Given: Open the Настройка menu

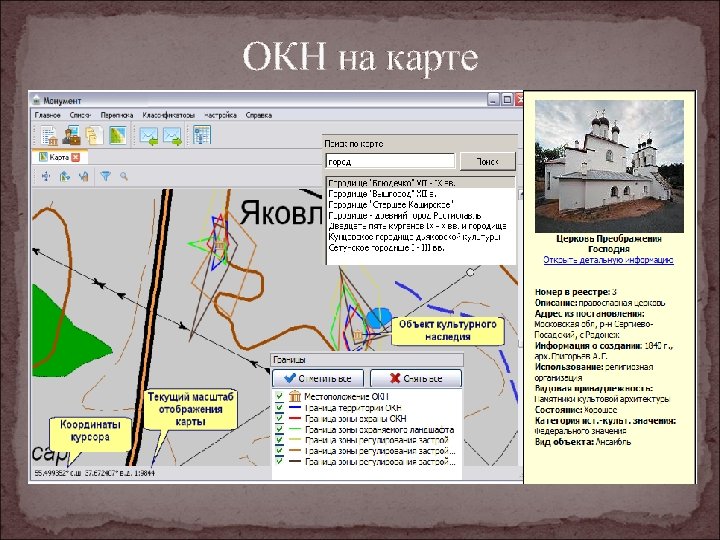Looking at the screenshot, I should click(220, 115).
